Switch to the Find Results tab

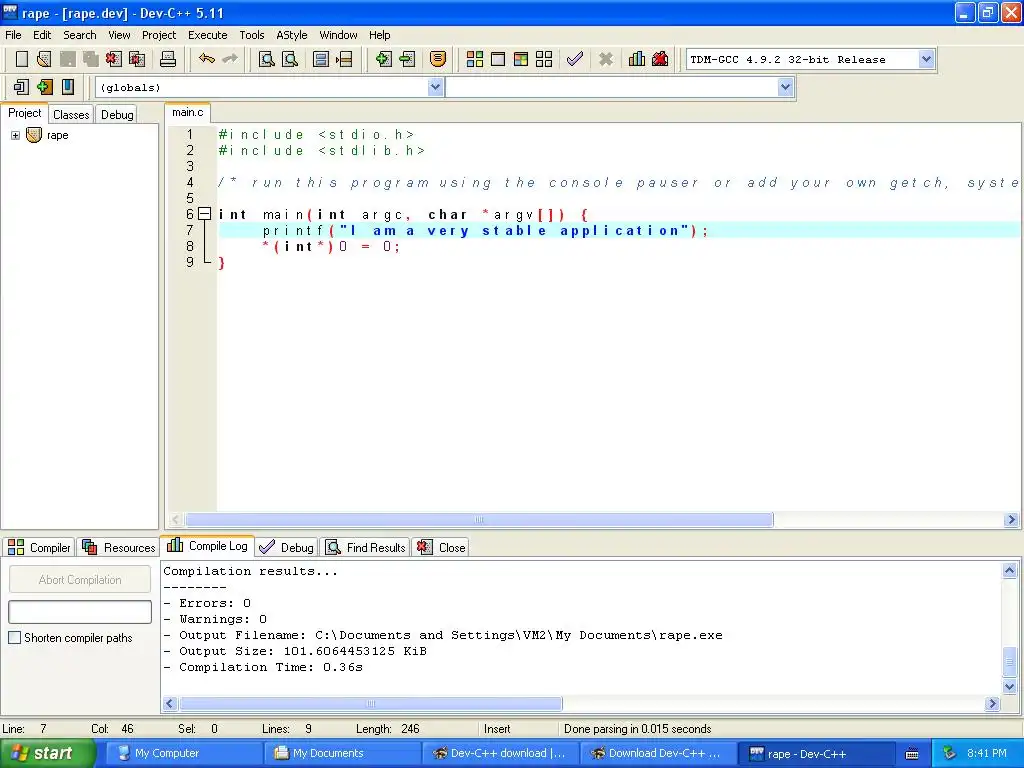(x=366, y=547)
